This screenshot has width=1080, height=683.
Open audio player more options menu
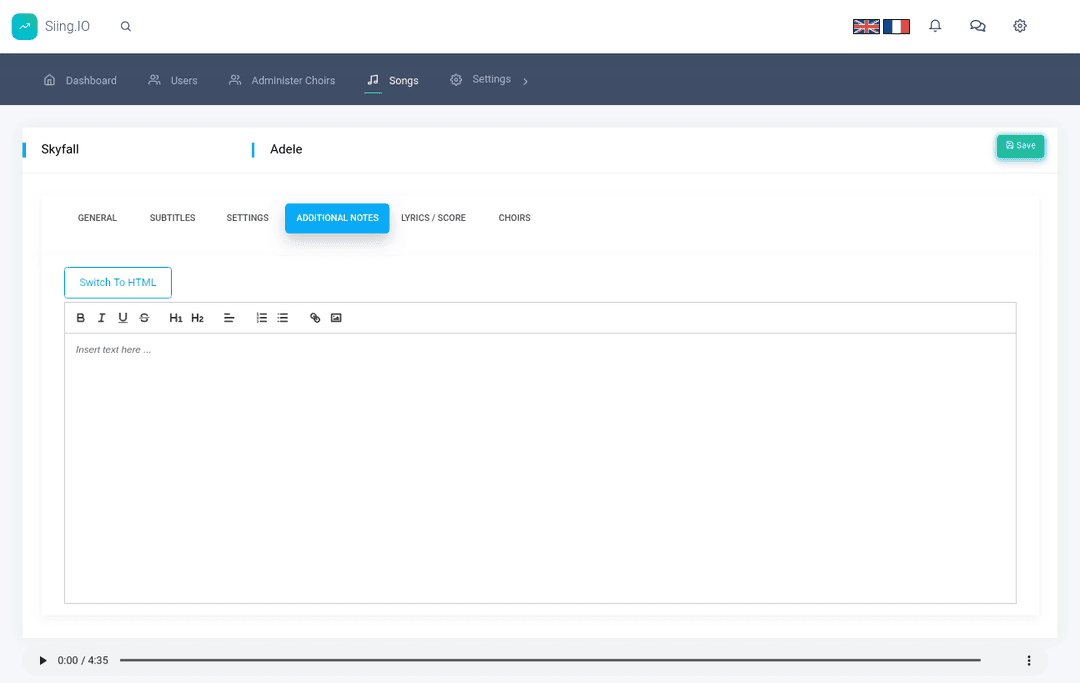[1029, 661]
